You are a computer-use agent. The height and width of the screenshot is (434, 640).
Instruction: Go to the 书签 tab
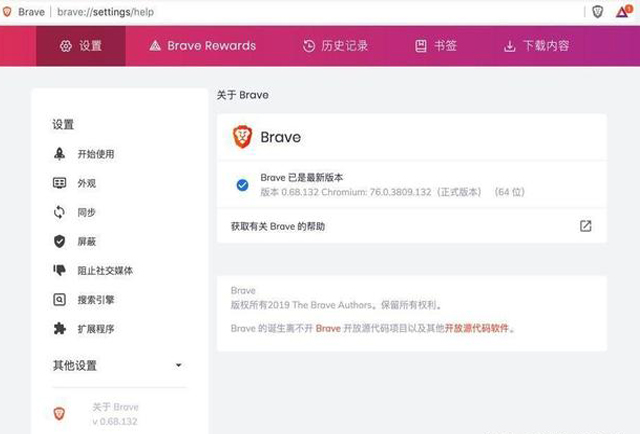pyautogui.click(x=436, y=46)
